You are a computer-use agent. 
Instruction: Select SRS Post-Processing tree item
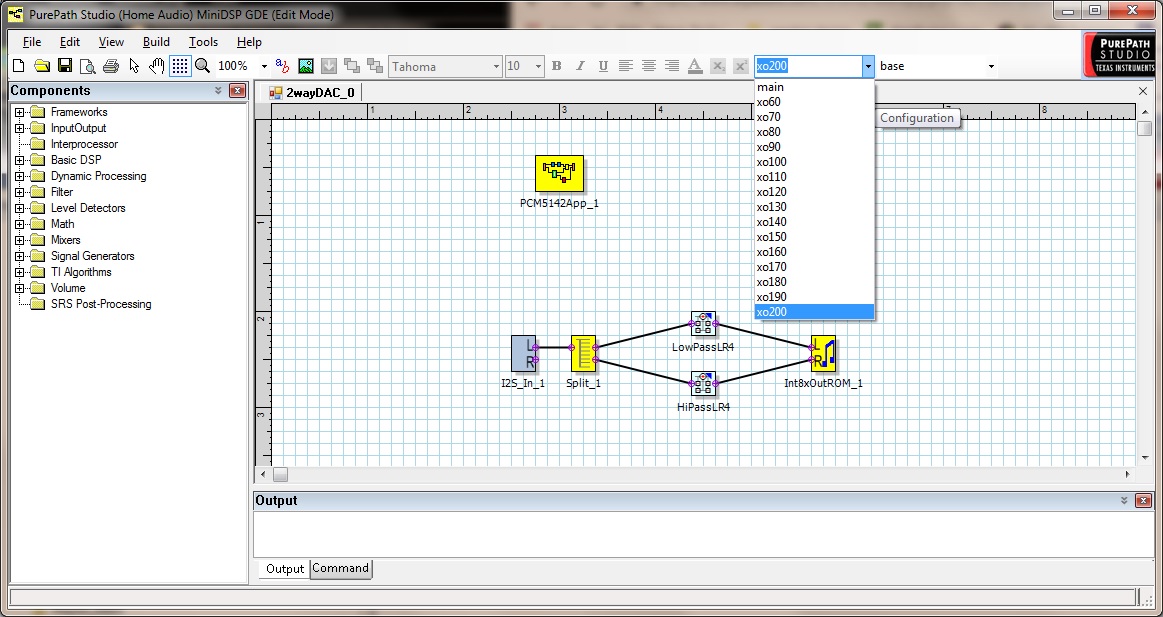(101, 304)
